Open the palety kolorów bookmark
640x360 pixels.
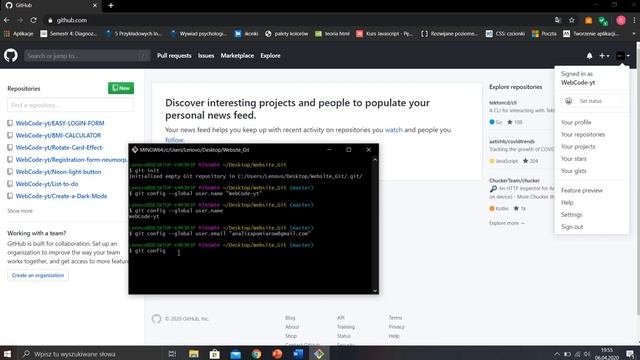click(x=286, y=34)
